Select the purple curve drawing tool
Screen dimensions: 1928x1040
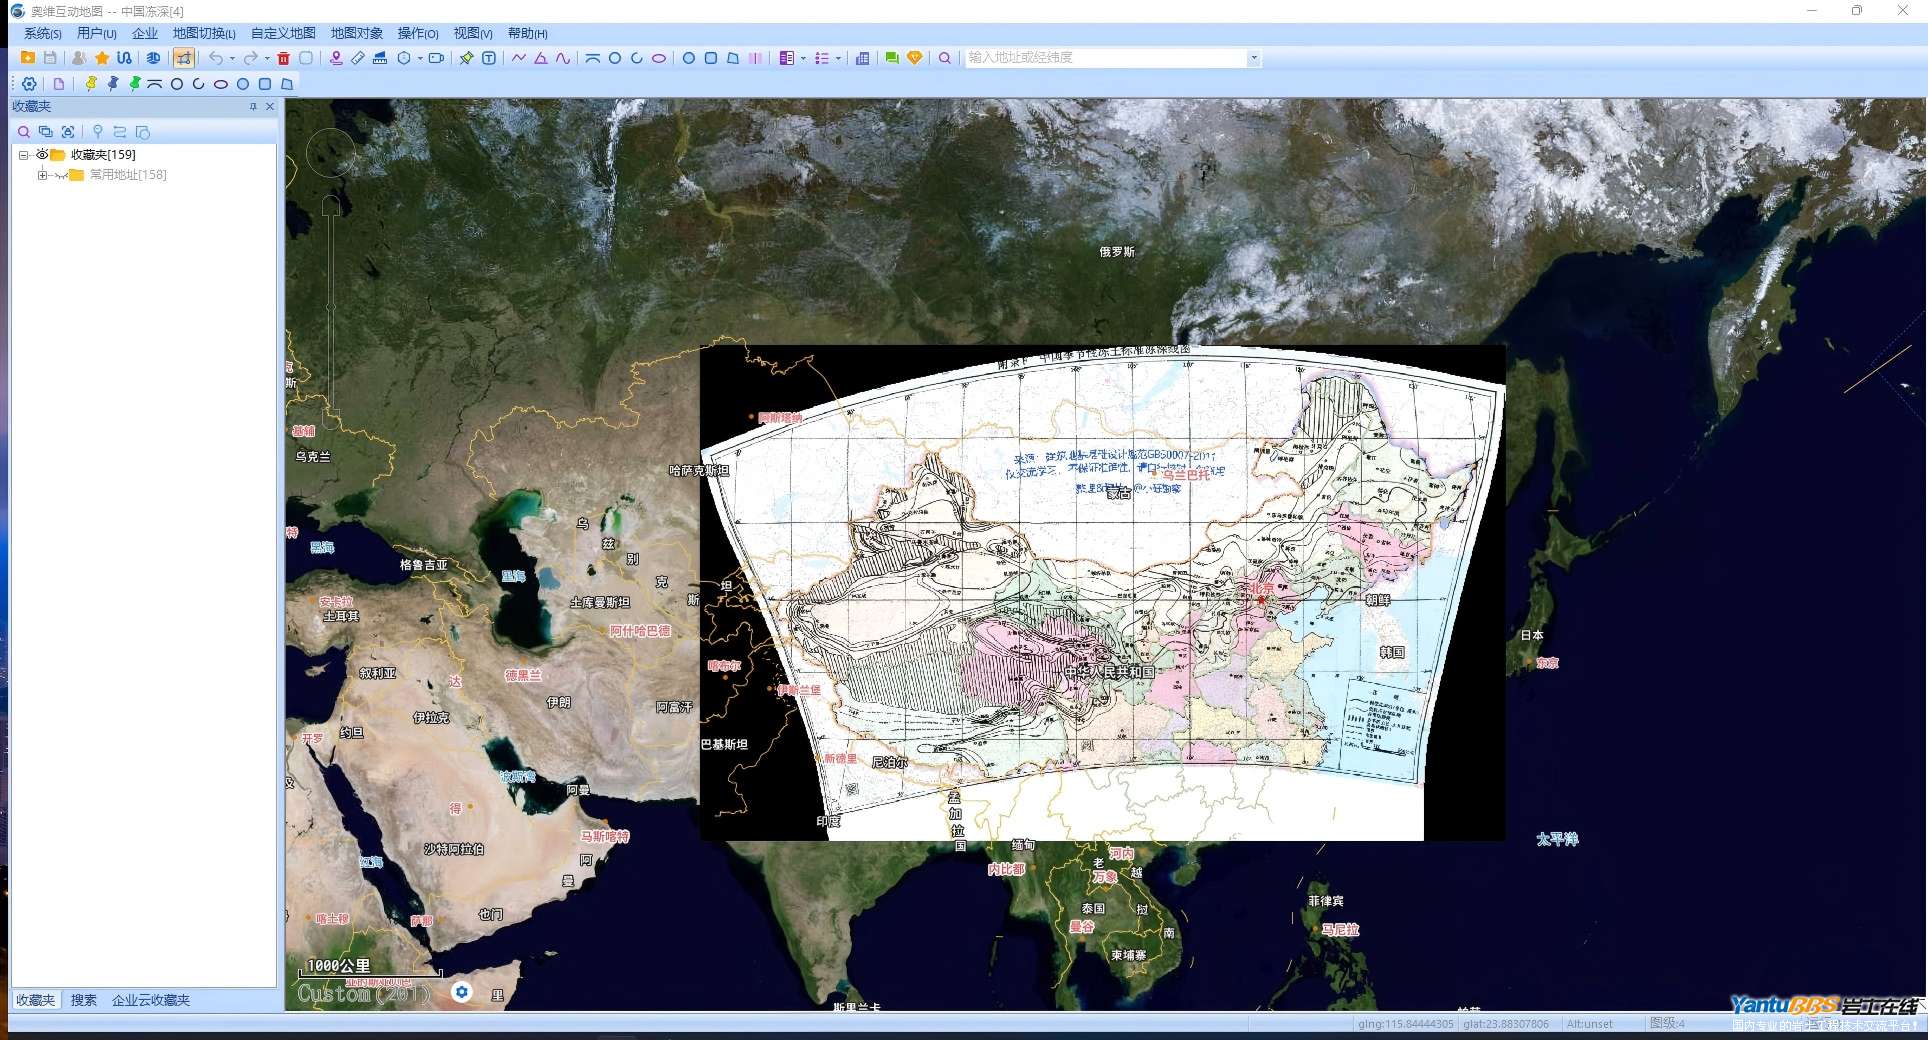click(563, 58)
